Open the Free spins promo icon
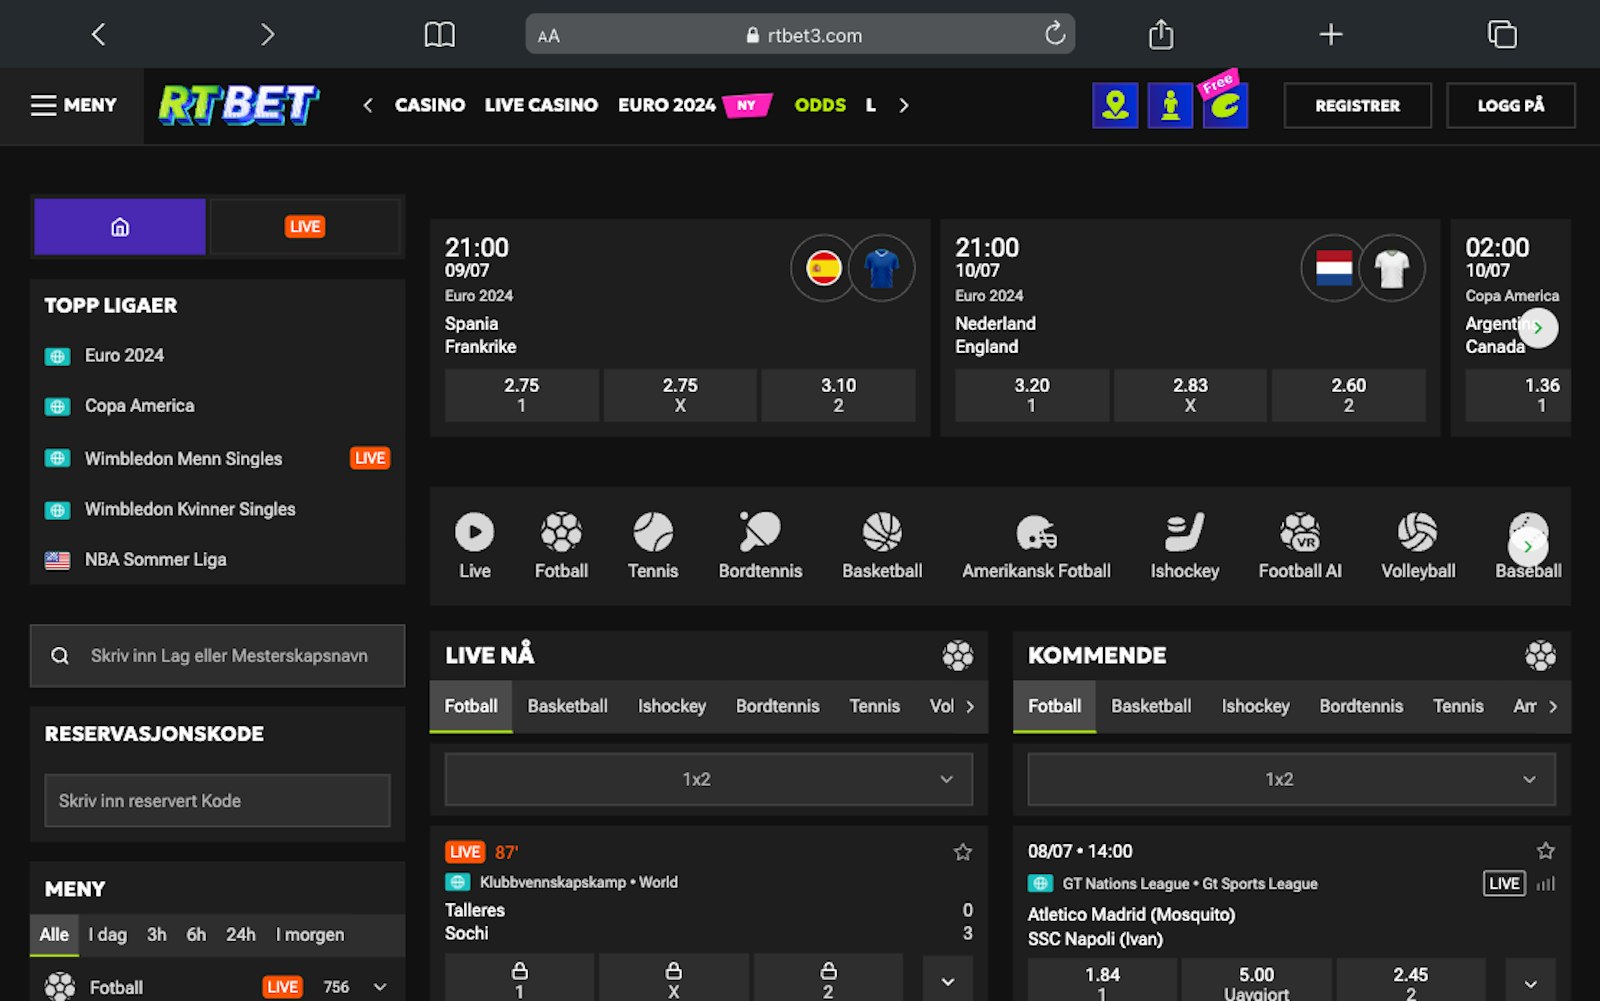Viewport: 1600px width, 1001px height. click(1225, 105)
